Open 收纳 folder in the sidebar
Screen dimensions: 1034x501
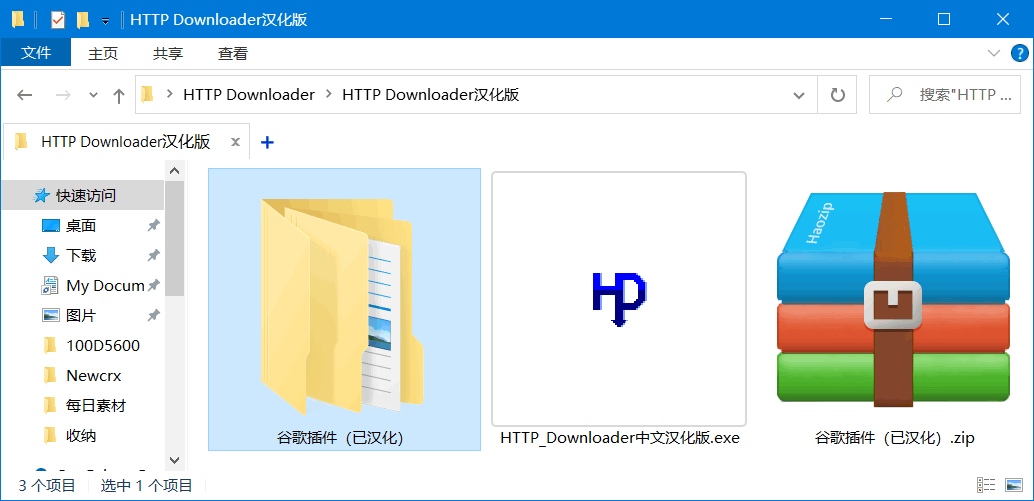coord(81,436)
